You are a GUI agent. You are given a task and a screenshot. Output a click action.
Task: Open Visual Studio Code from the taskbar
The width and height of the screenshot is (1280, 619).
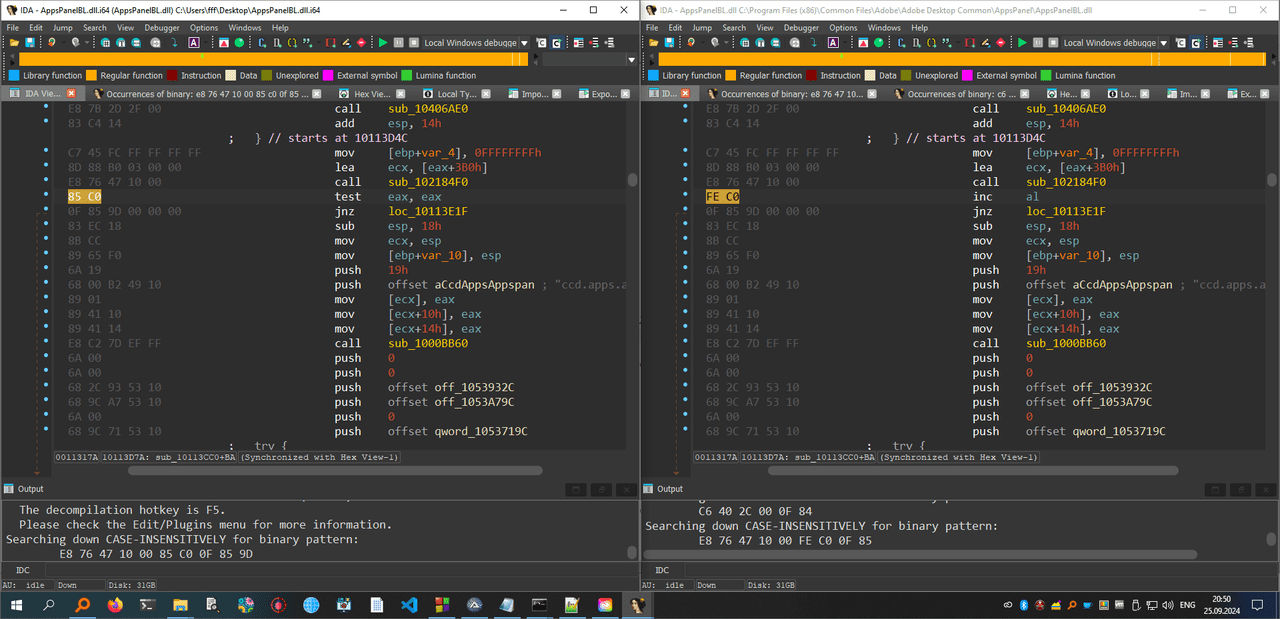pyautogui.click(x=407, y=605)
